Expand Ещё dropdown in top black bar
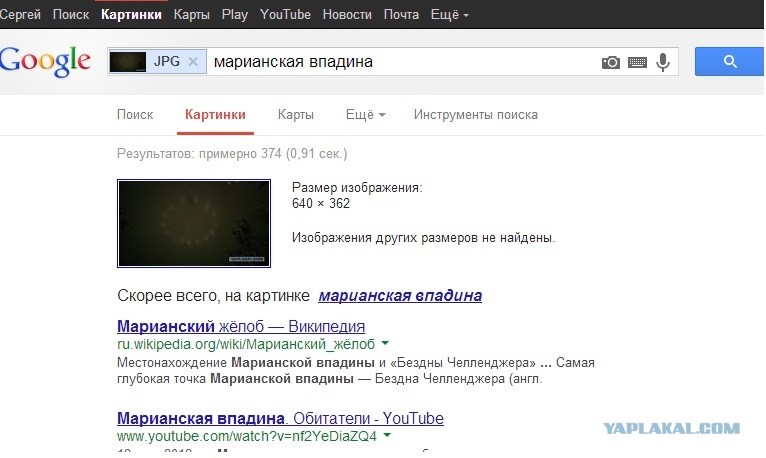 click(x=449, y=15)
